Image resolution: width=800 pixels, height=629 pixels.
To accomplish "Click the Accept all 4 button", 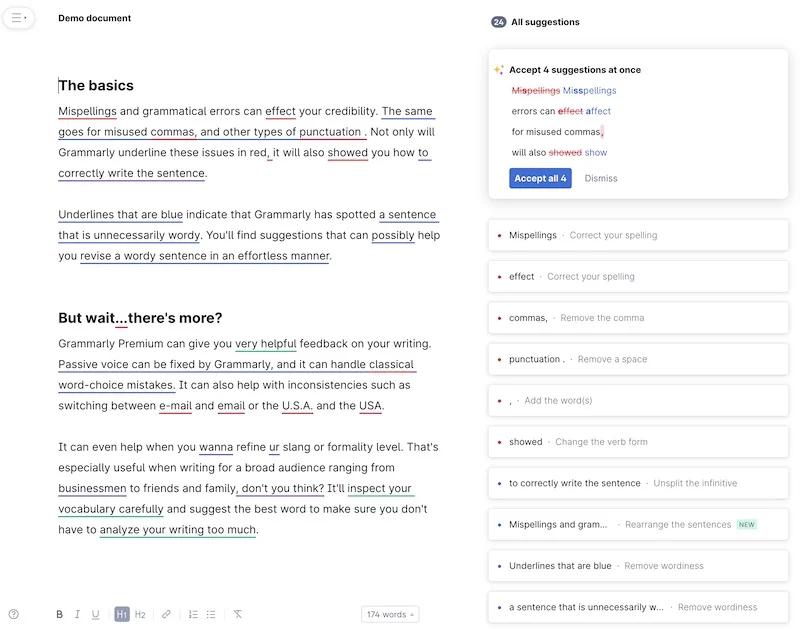I will (x=540, y=178).
